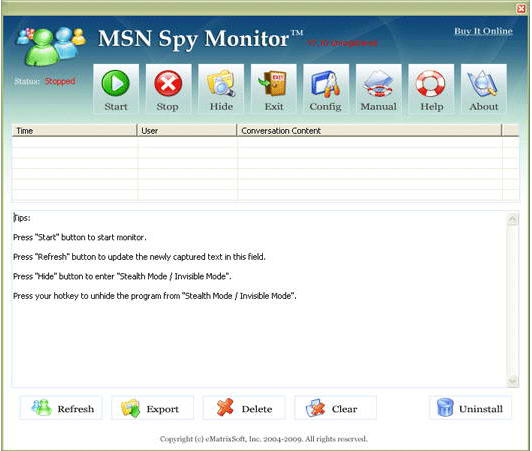Image resolution: width=532 pixels, height=451 pixels.
Task: Open the Config settings icon
Action: tap(326, 89)
